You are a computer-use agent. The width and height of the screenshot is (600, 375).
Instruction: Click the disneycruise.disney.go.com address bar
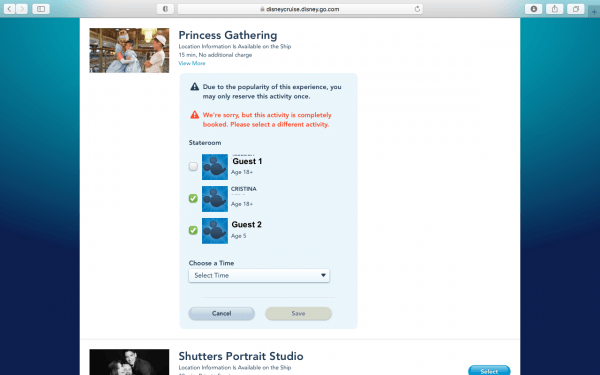(x=300, y=9)
